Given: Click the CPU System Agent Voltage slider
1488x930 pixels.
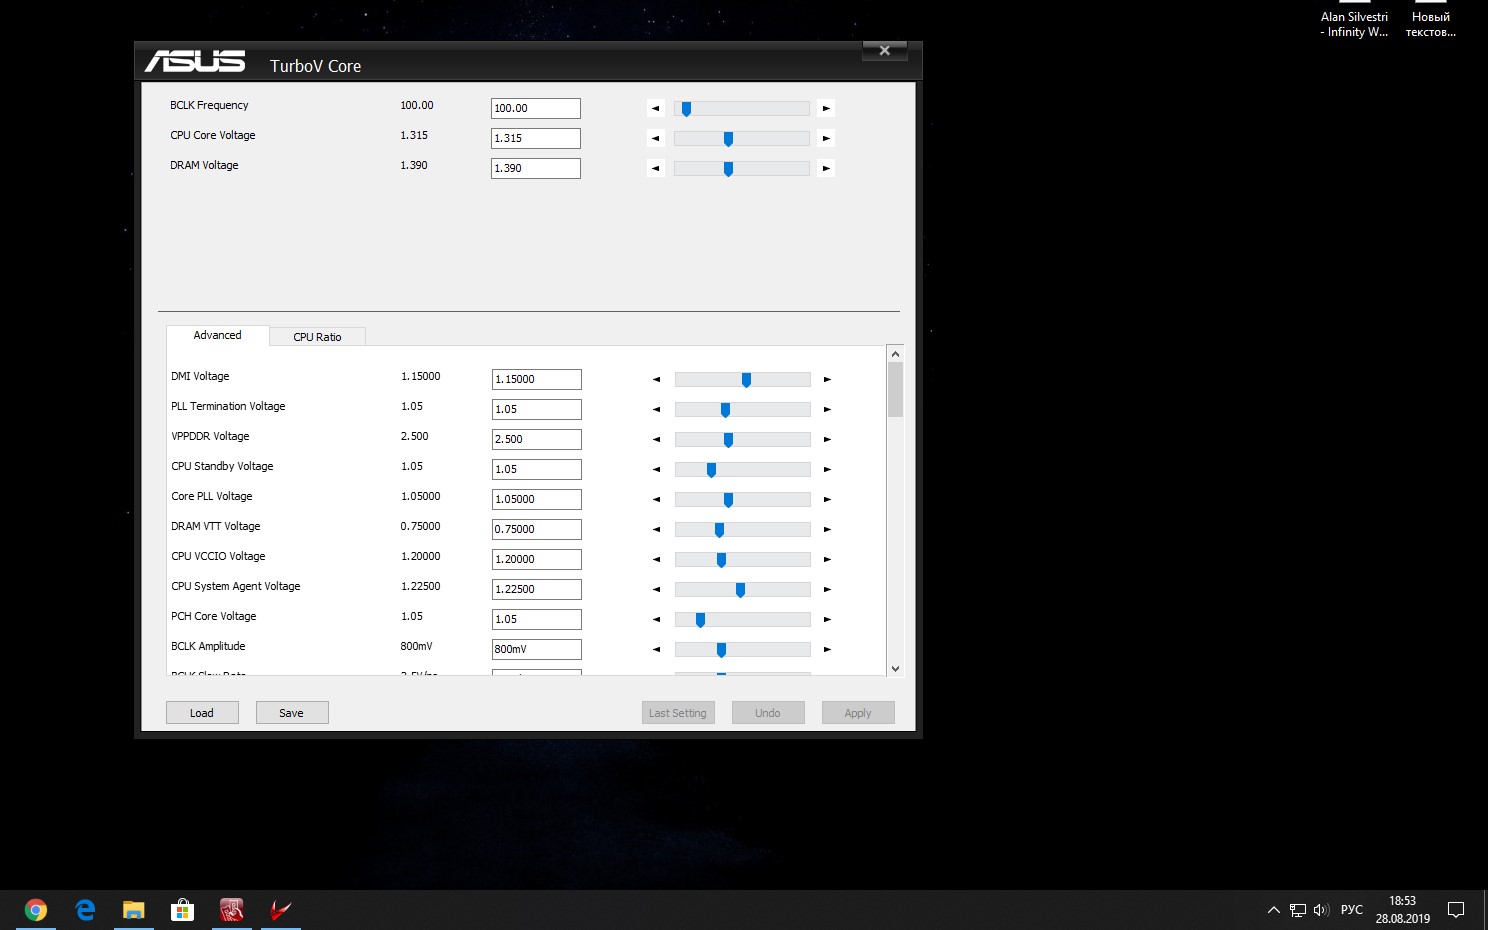Looking at the screenshot, I should [743, 589].
